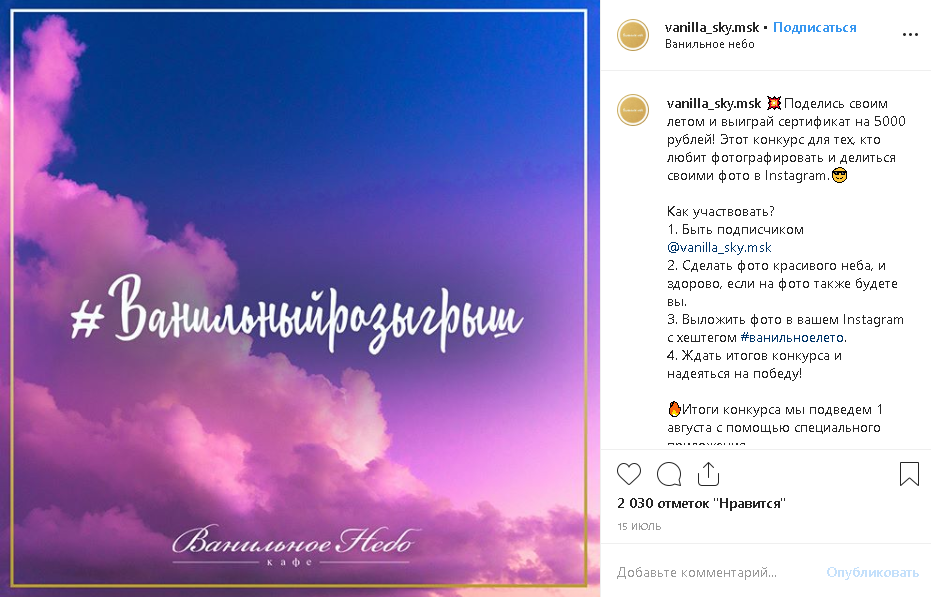The image size is (931, 597).
Task: Click the Опубликовать button
Action: point(872,573)
